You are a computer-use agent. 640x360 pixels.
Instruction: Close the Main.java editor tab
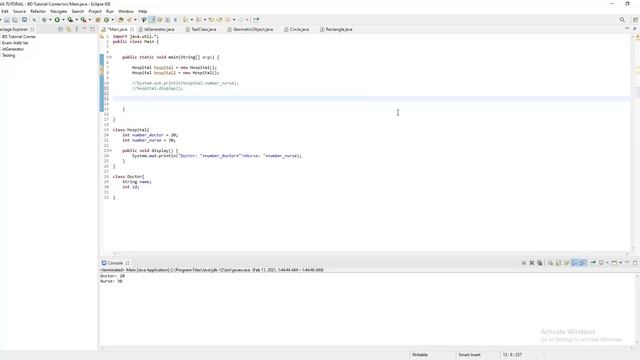132,29
